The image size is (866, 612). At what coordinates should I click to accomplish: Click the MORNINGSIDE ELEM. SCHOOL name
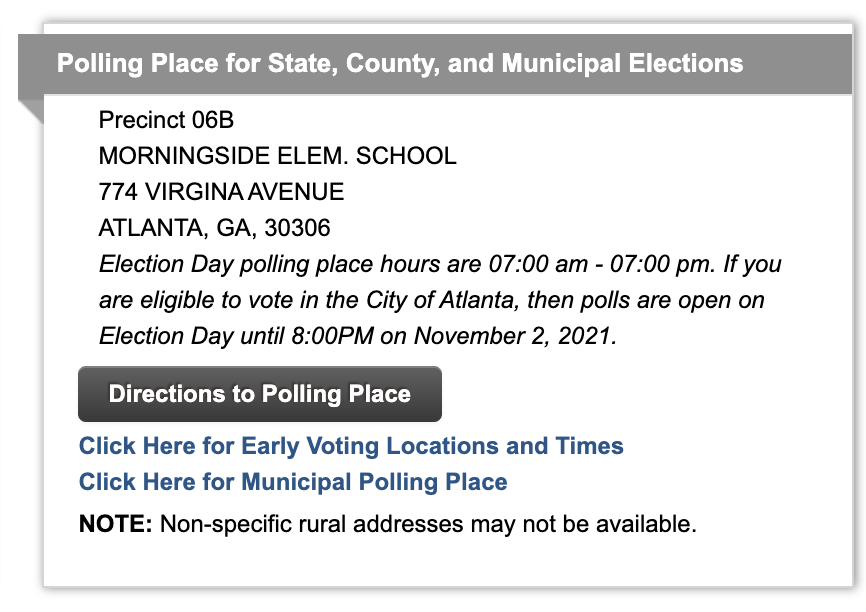pyautogui.click(x=278, y=156)
